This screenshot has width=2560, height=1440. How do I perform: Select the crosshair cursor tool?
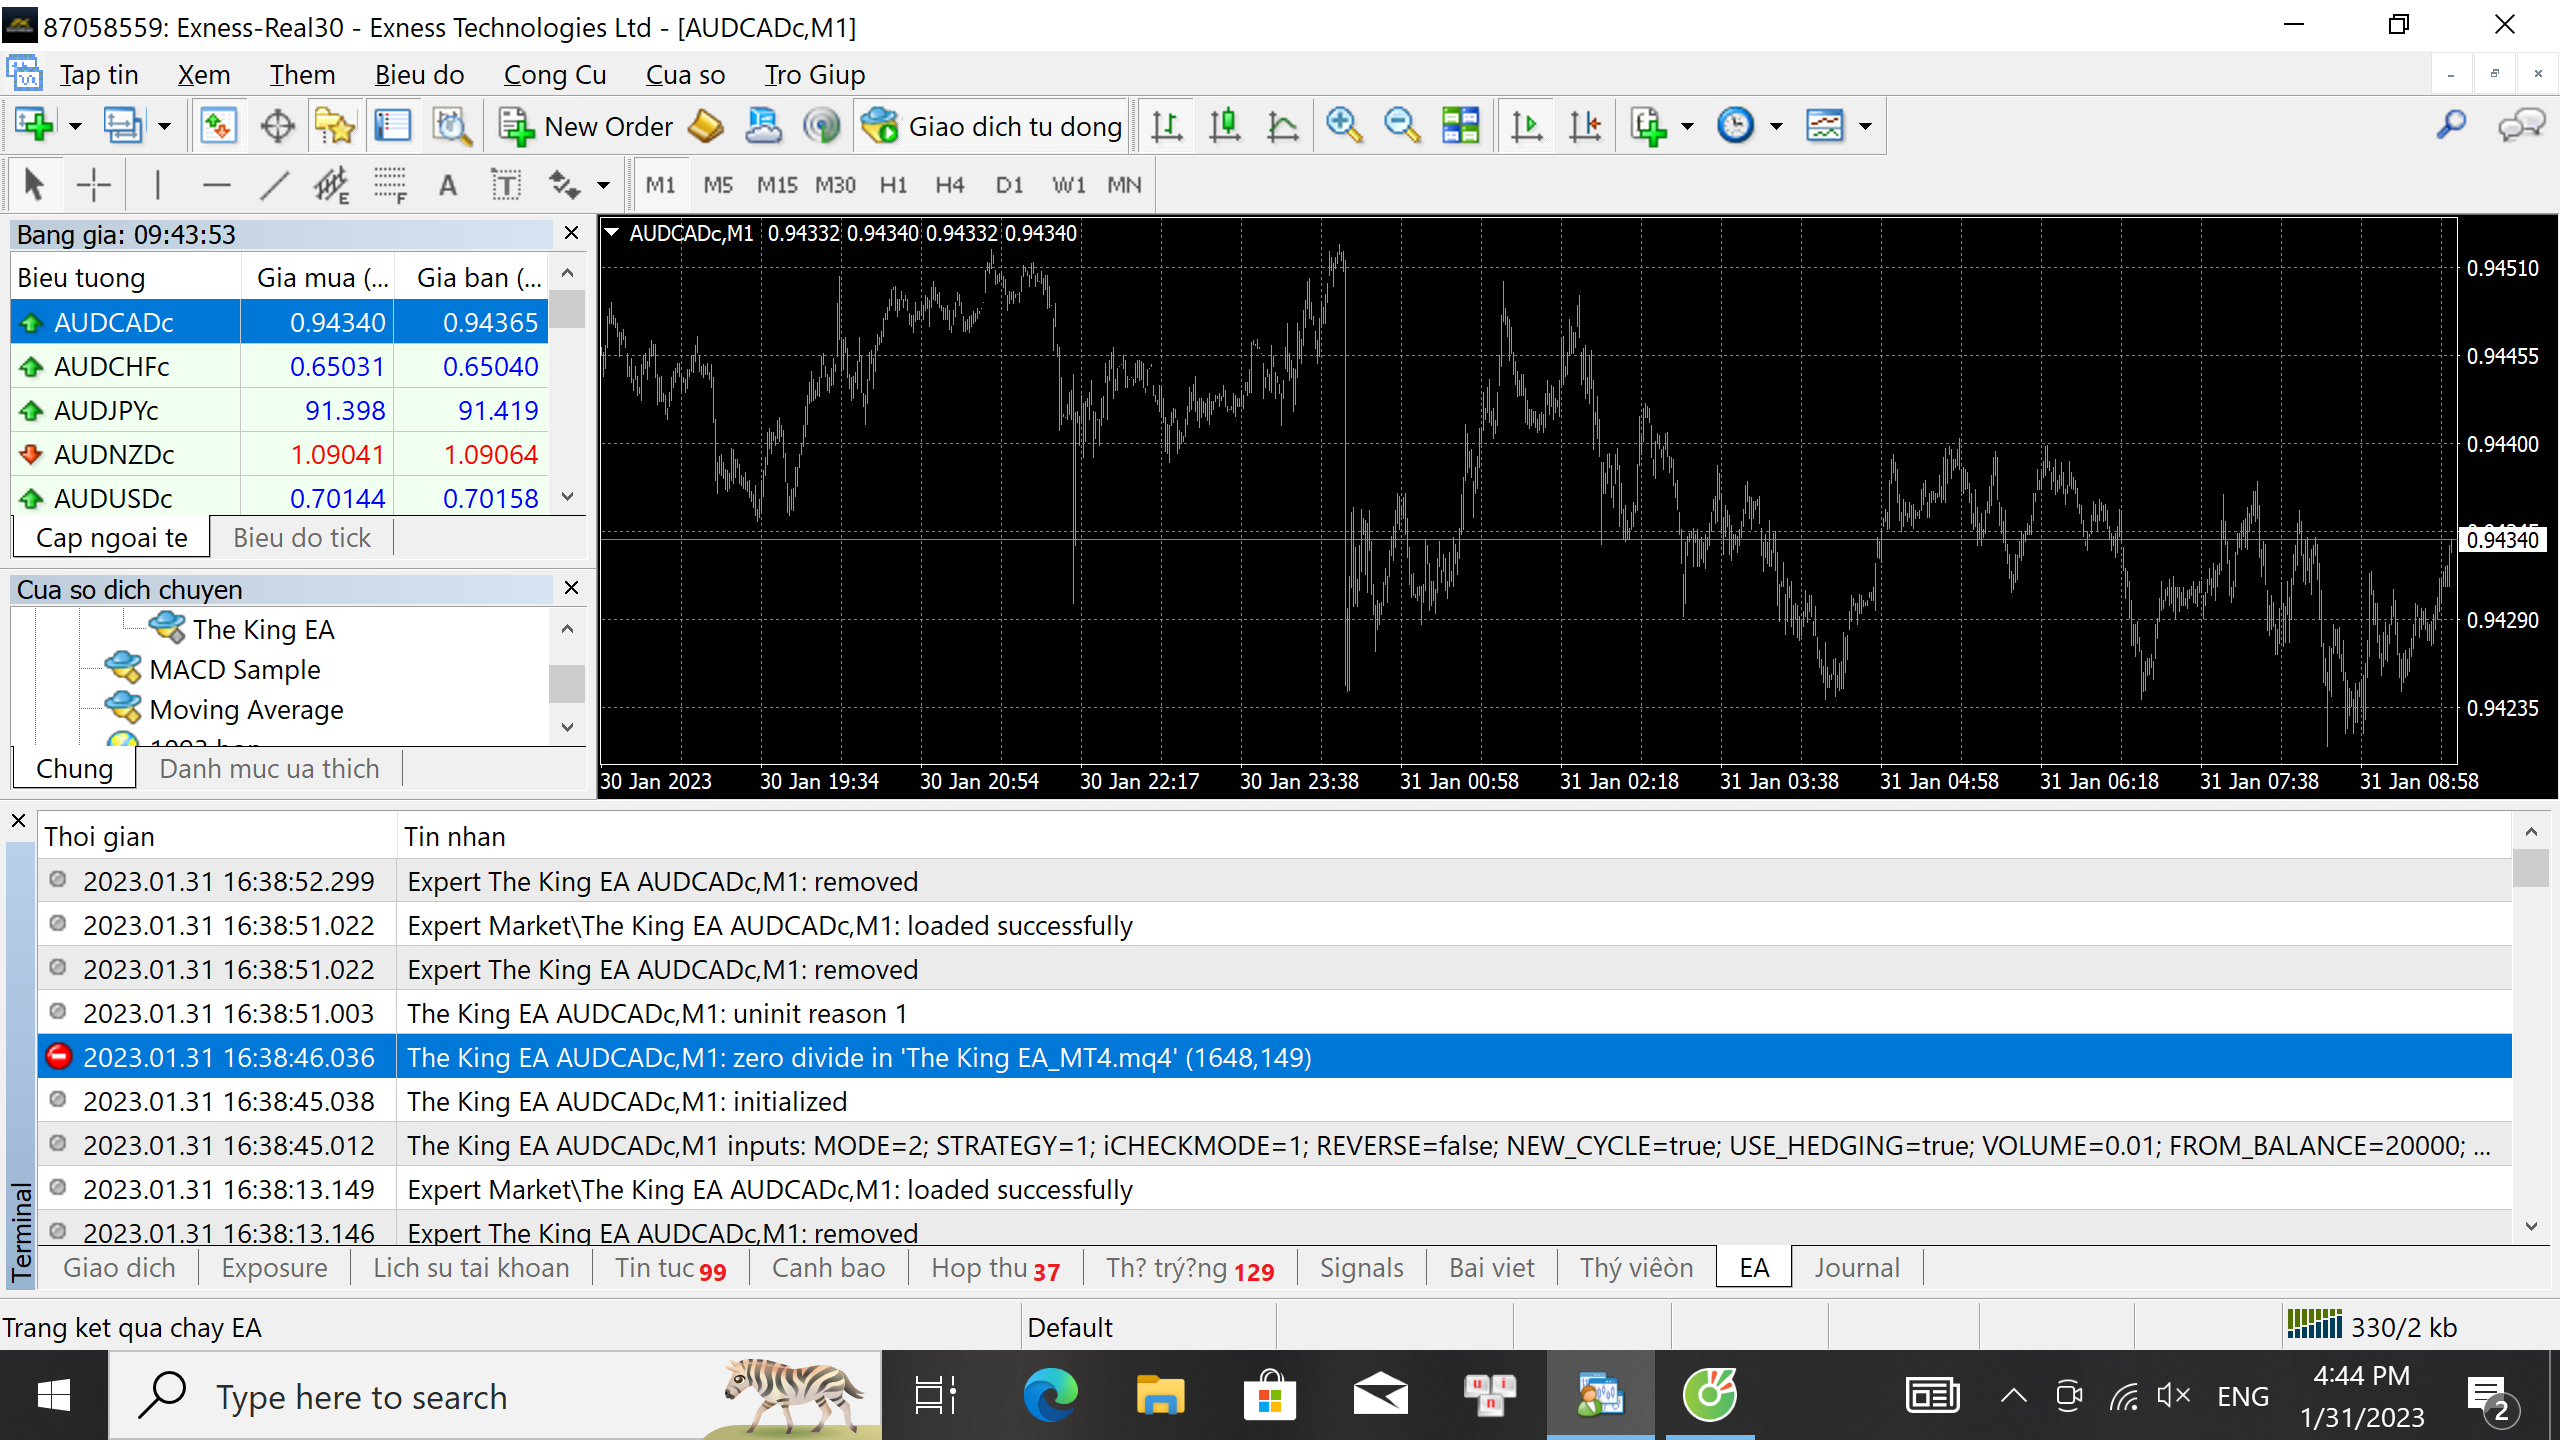(x=94, y=185)
